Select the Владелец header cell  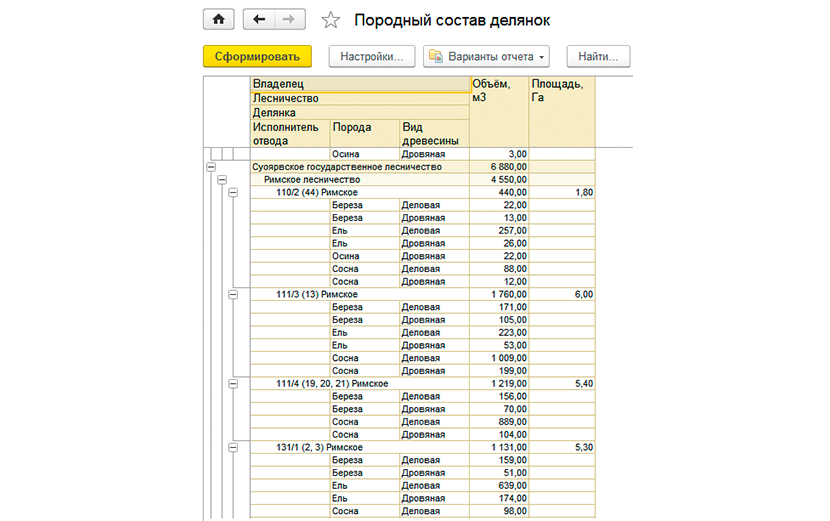360,84
